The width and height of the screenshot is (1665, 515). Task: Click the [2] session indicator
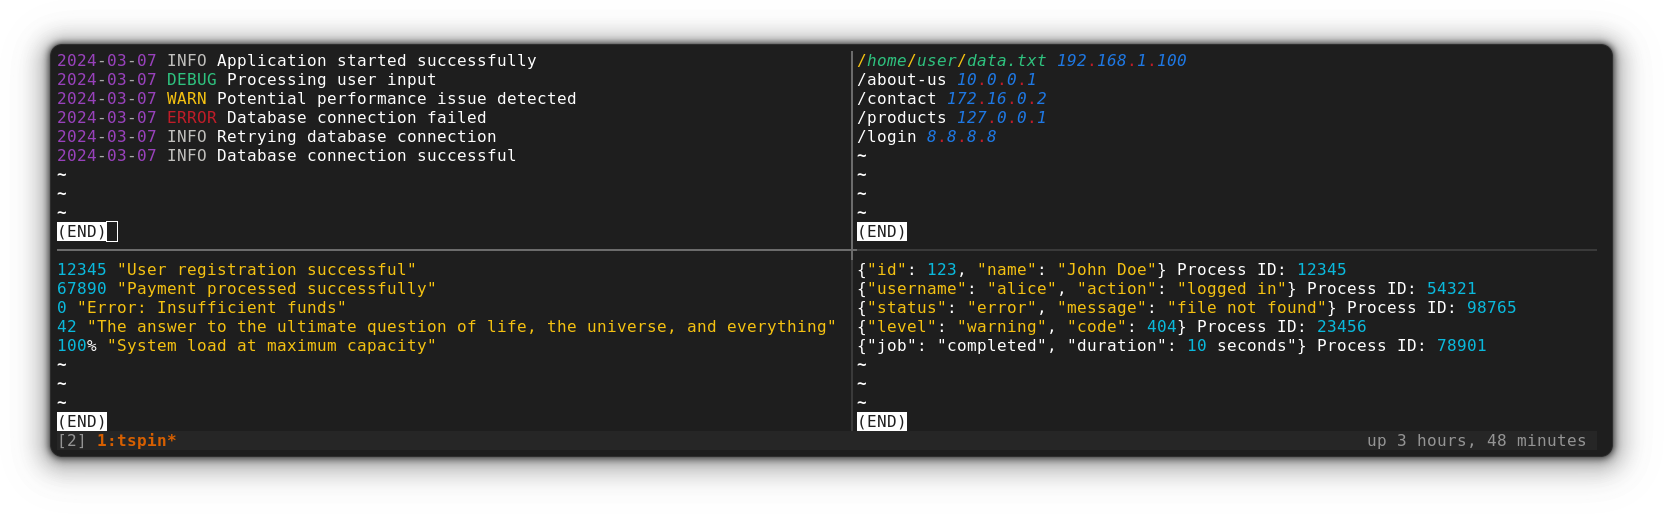click(72, 441)
